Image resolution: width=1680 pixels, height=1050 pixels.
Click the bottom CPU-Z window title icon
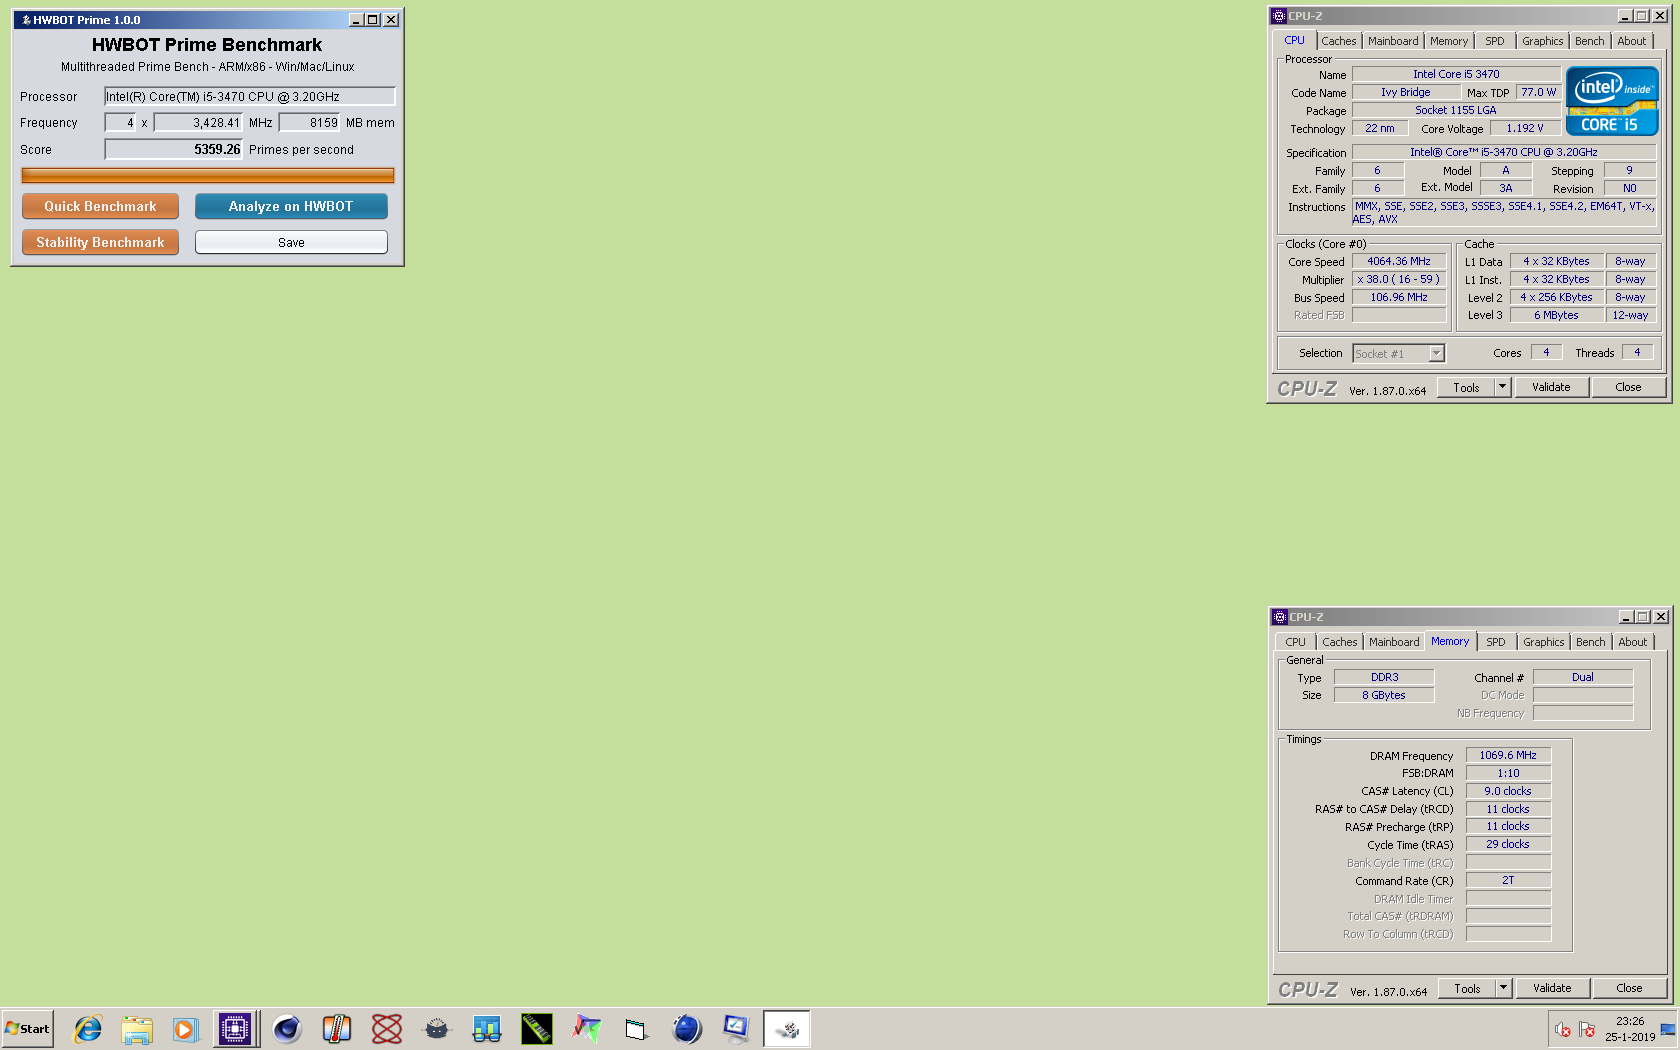[1280, 617]
